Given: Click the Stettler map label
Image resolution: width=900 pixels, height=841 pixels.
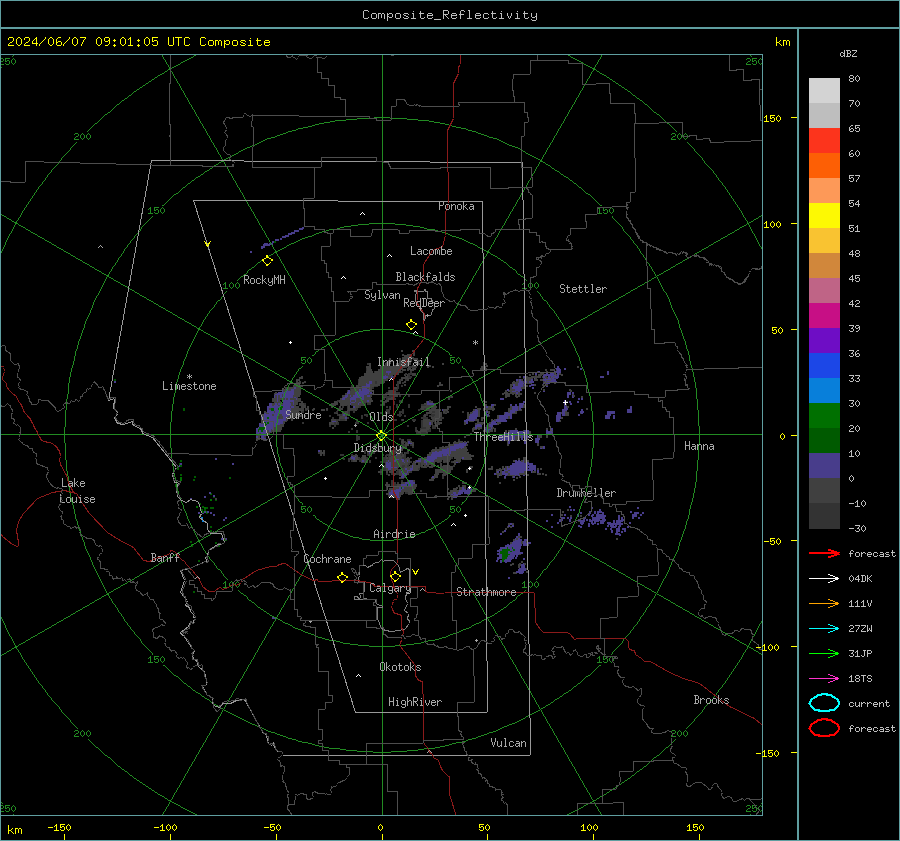Looking at the screenshot, I should coord(583,289).
